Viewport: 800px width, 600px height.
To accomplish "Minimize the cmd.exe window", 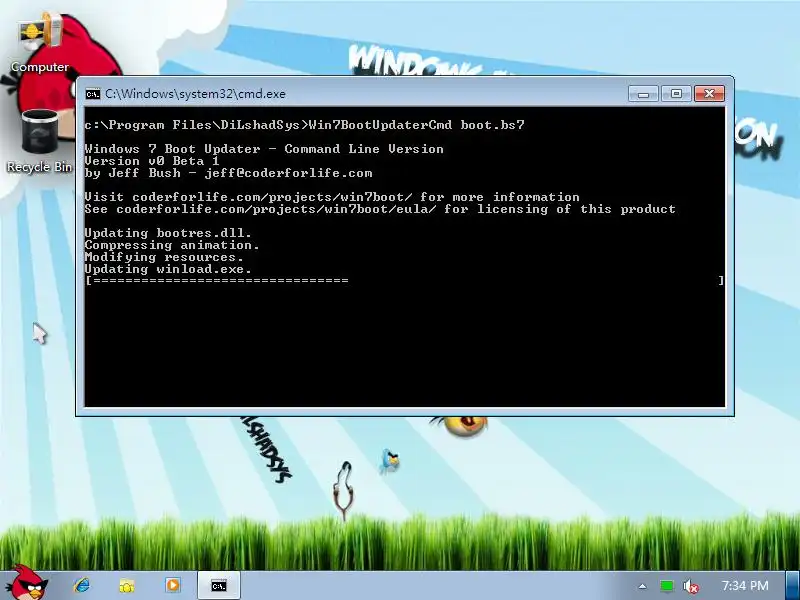I will 643,94.
